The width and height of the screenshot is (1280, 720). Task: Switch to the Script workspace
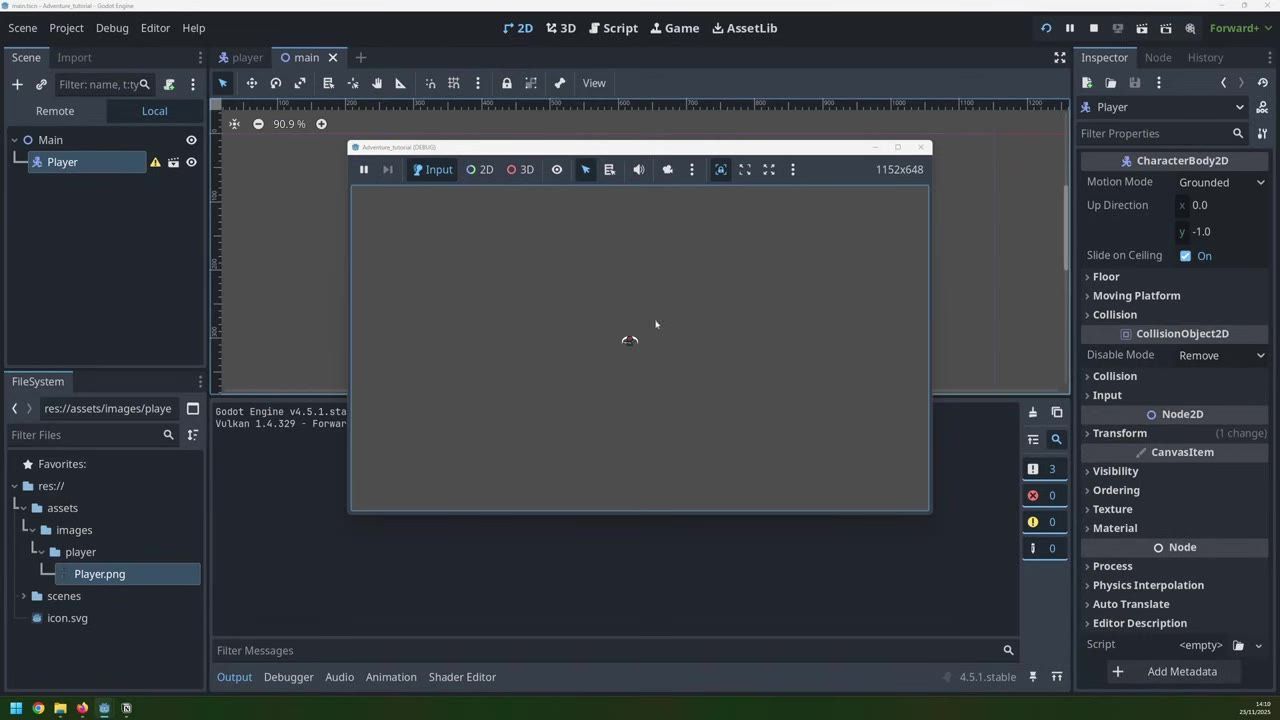(x=614, y=28)
